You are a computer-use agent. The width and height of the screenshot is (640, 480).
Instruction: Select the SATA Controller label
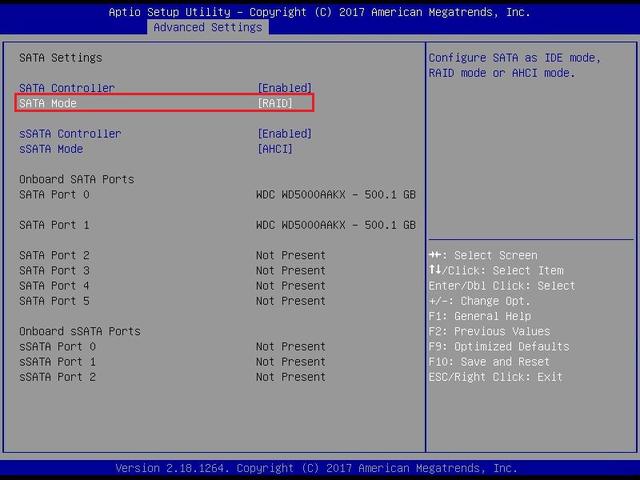pyautogui.click(x=67, y=88)
